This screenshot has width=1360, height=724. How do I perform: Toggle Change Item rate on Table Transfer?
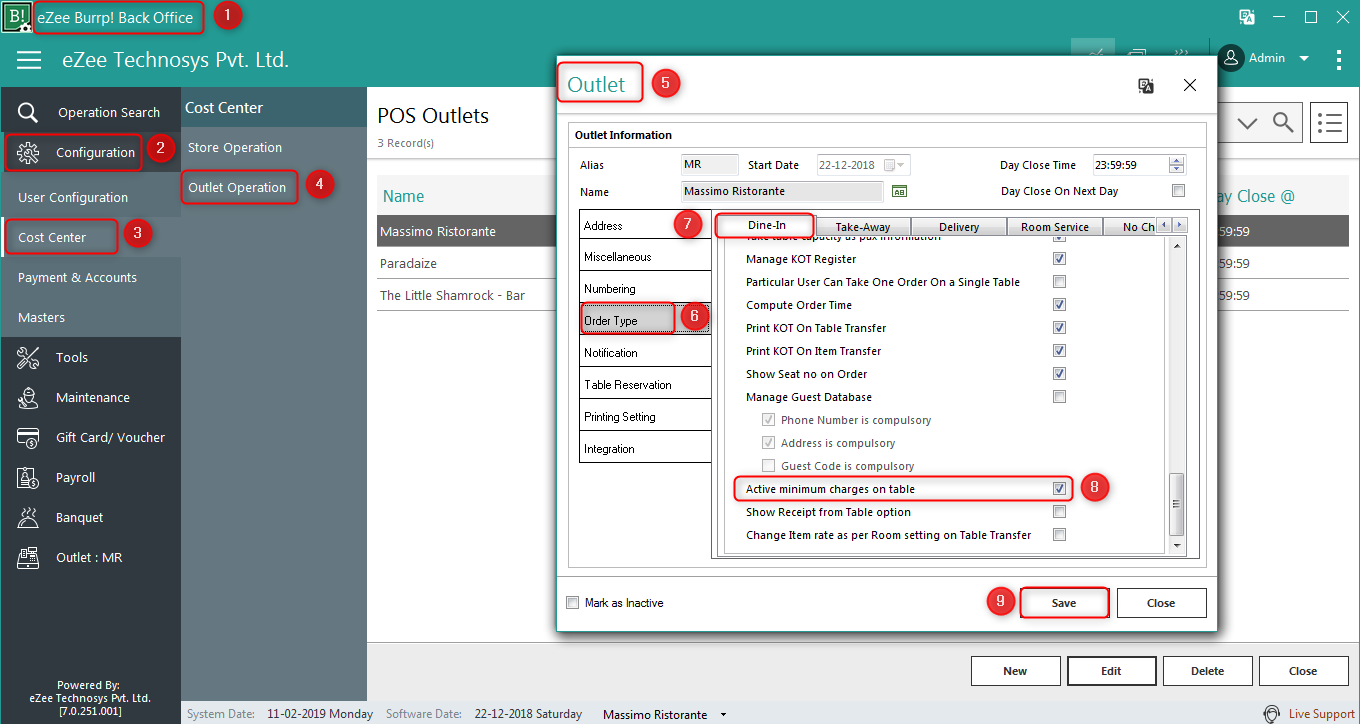1059,535
